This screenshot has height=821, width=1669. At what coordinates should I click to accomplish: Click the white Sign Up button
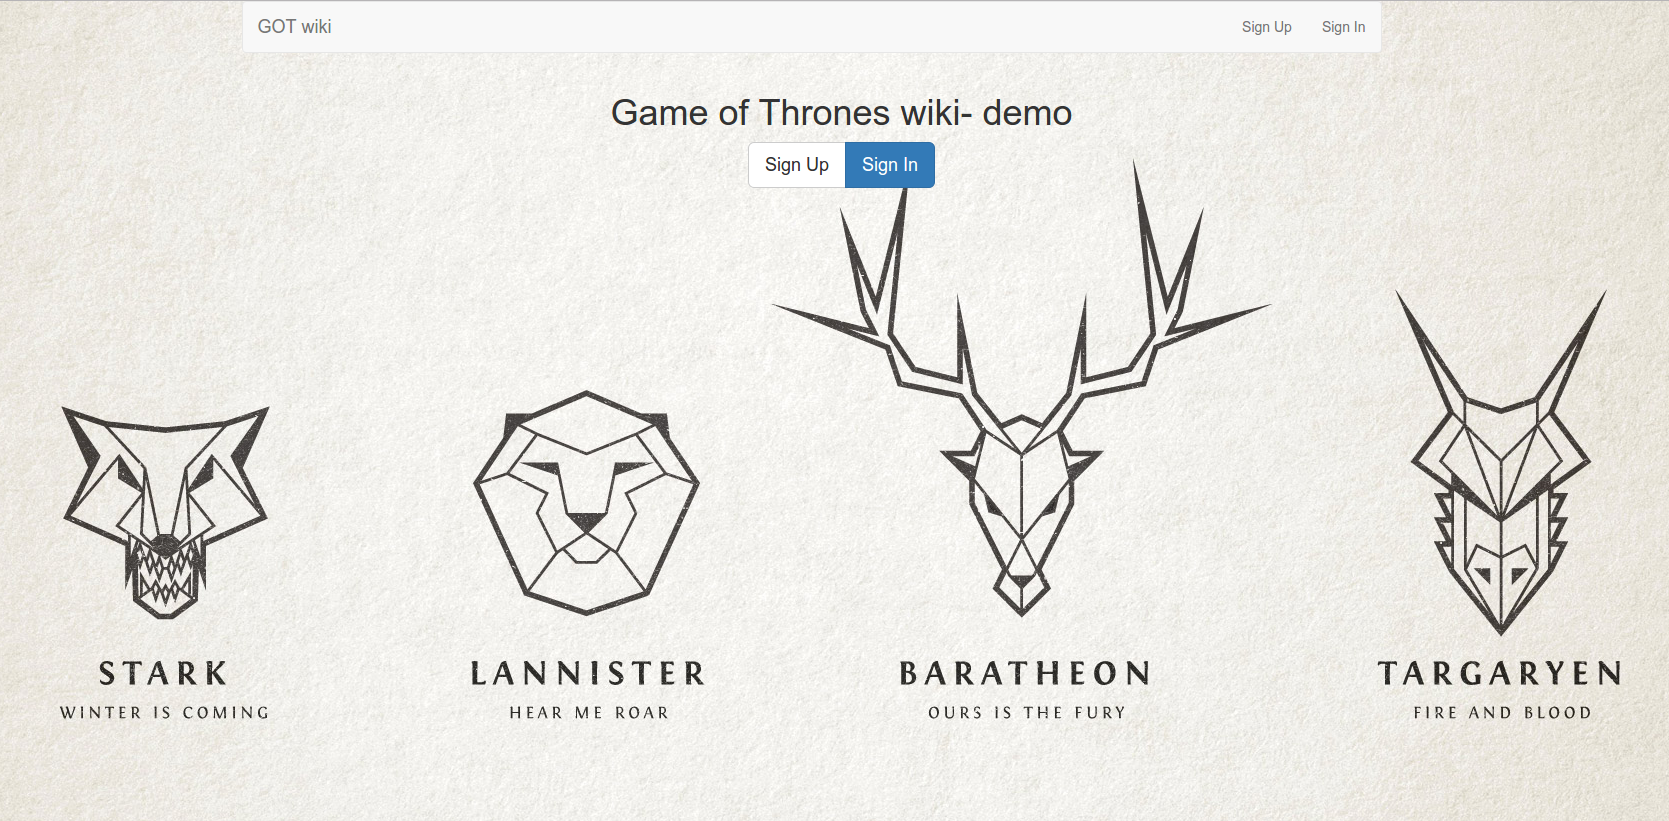coord(797,165)
